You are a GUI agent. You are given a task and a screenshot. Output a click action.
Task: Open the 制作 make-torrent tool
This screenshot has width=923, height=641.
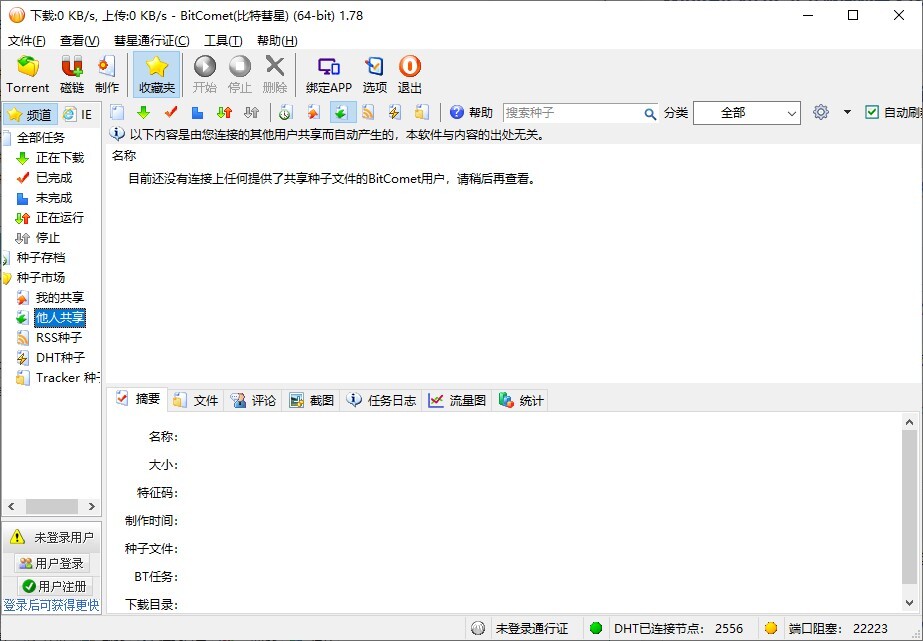click(107, 75)
